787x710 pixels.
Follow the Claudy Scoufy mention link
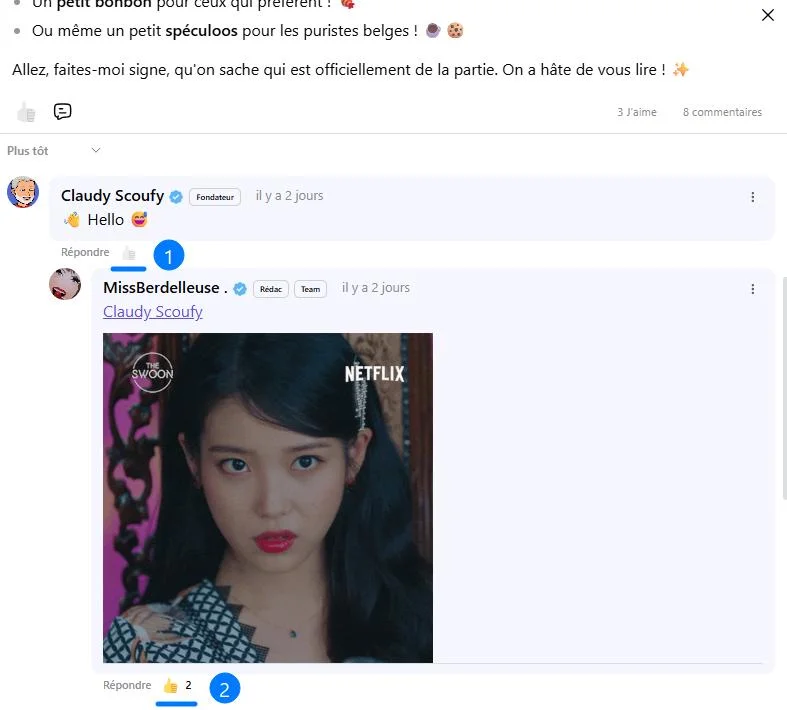[153, 312]
